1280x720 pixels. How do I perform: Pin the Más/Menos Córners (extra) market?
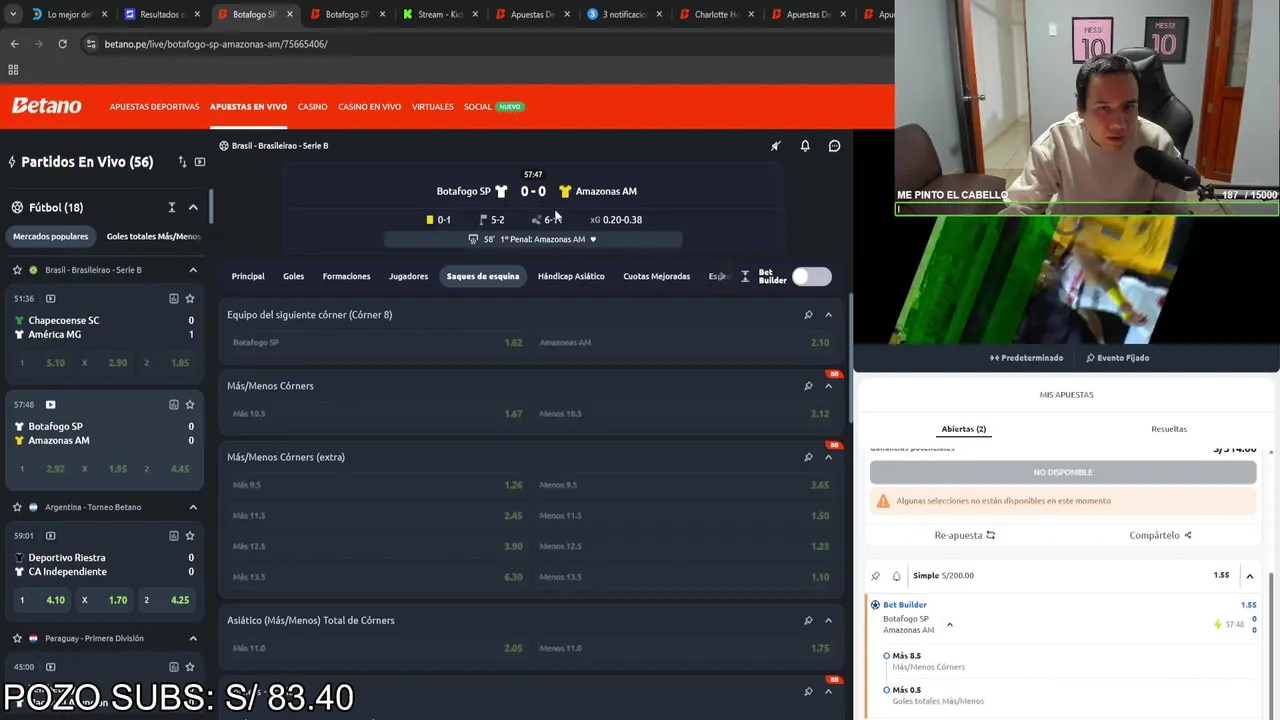(808, 457)
